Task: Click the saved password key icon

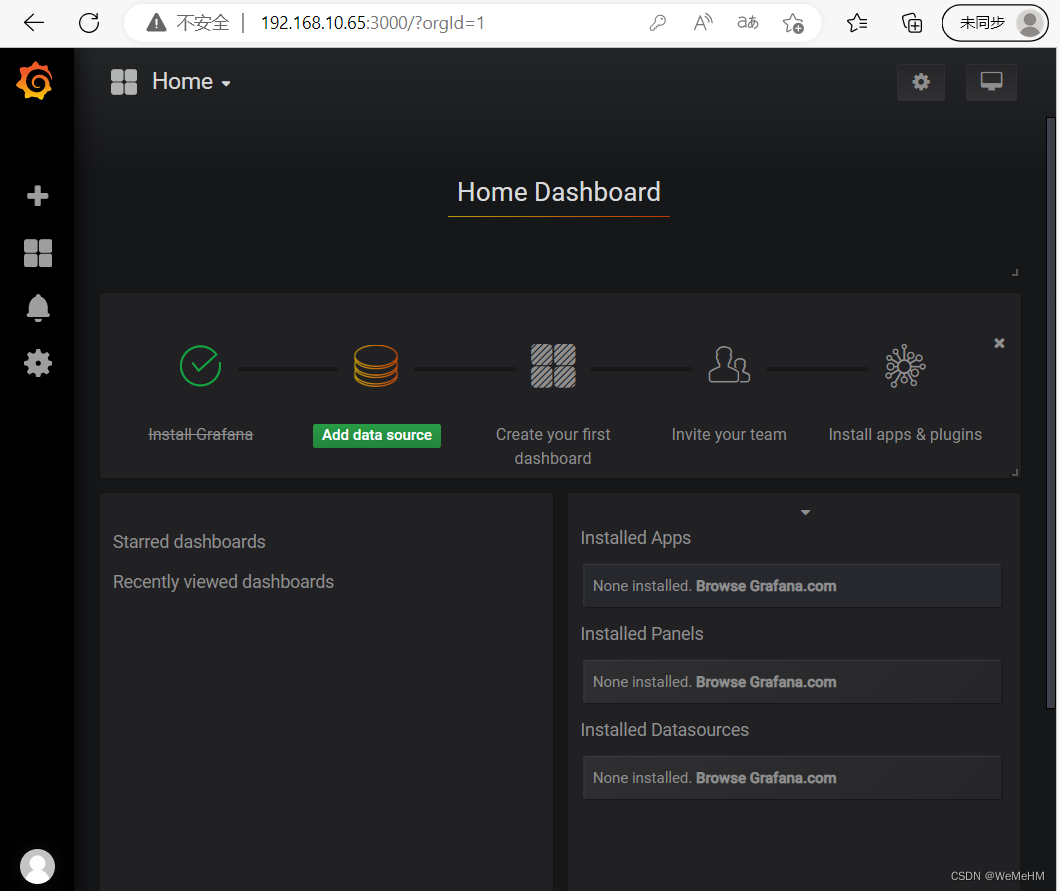Action: pyautogui.click(x=657, y=23)
